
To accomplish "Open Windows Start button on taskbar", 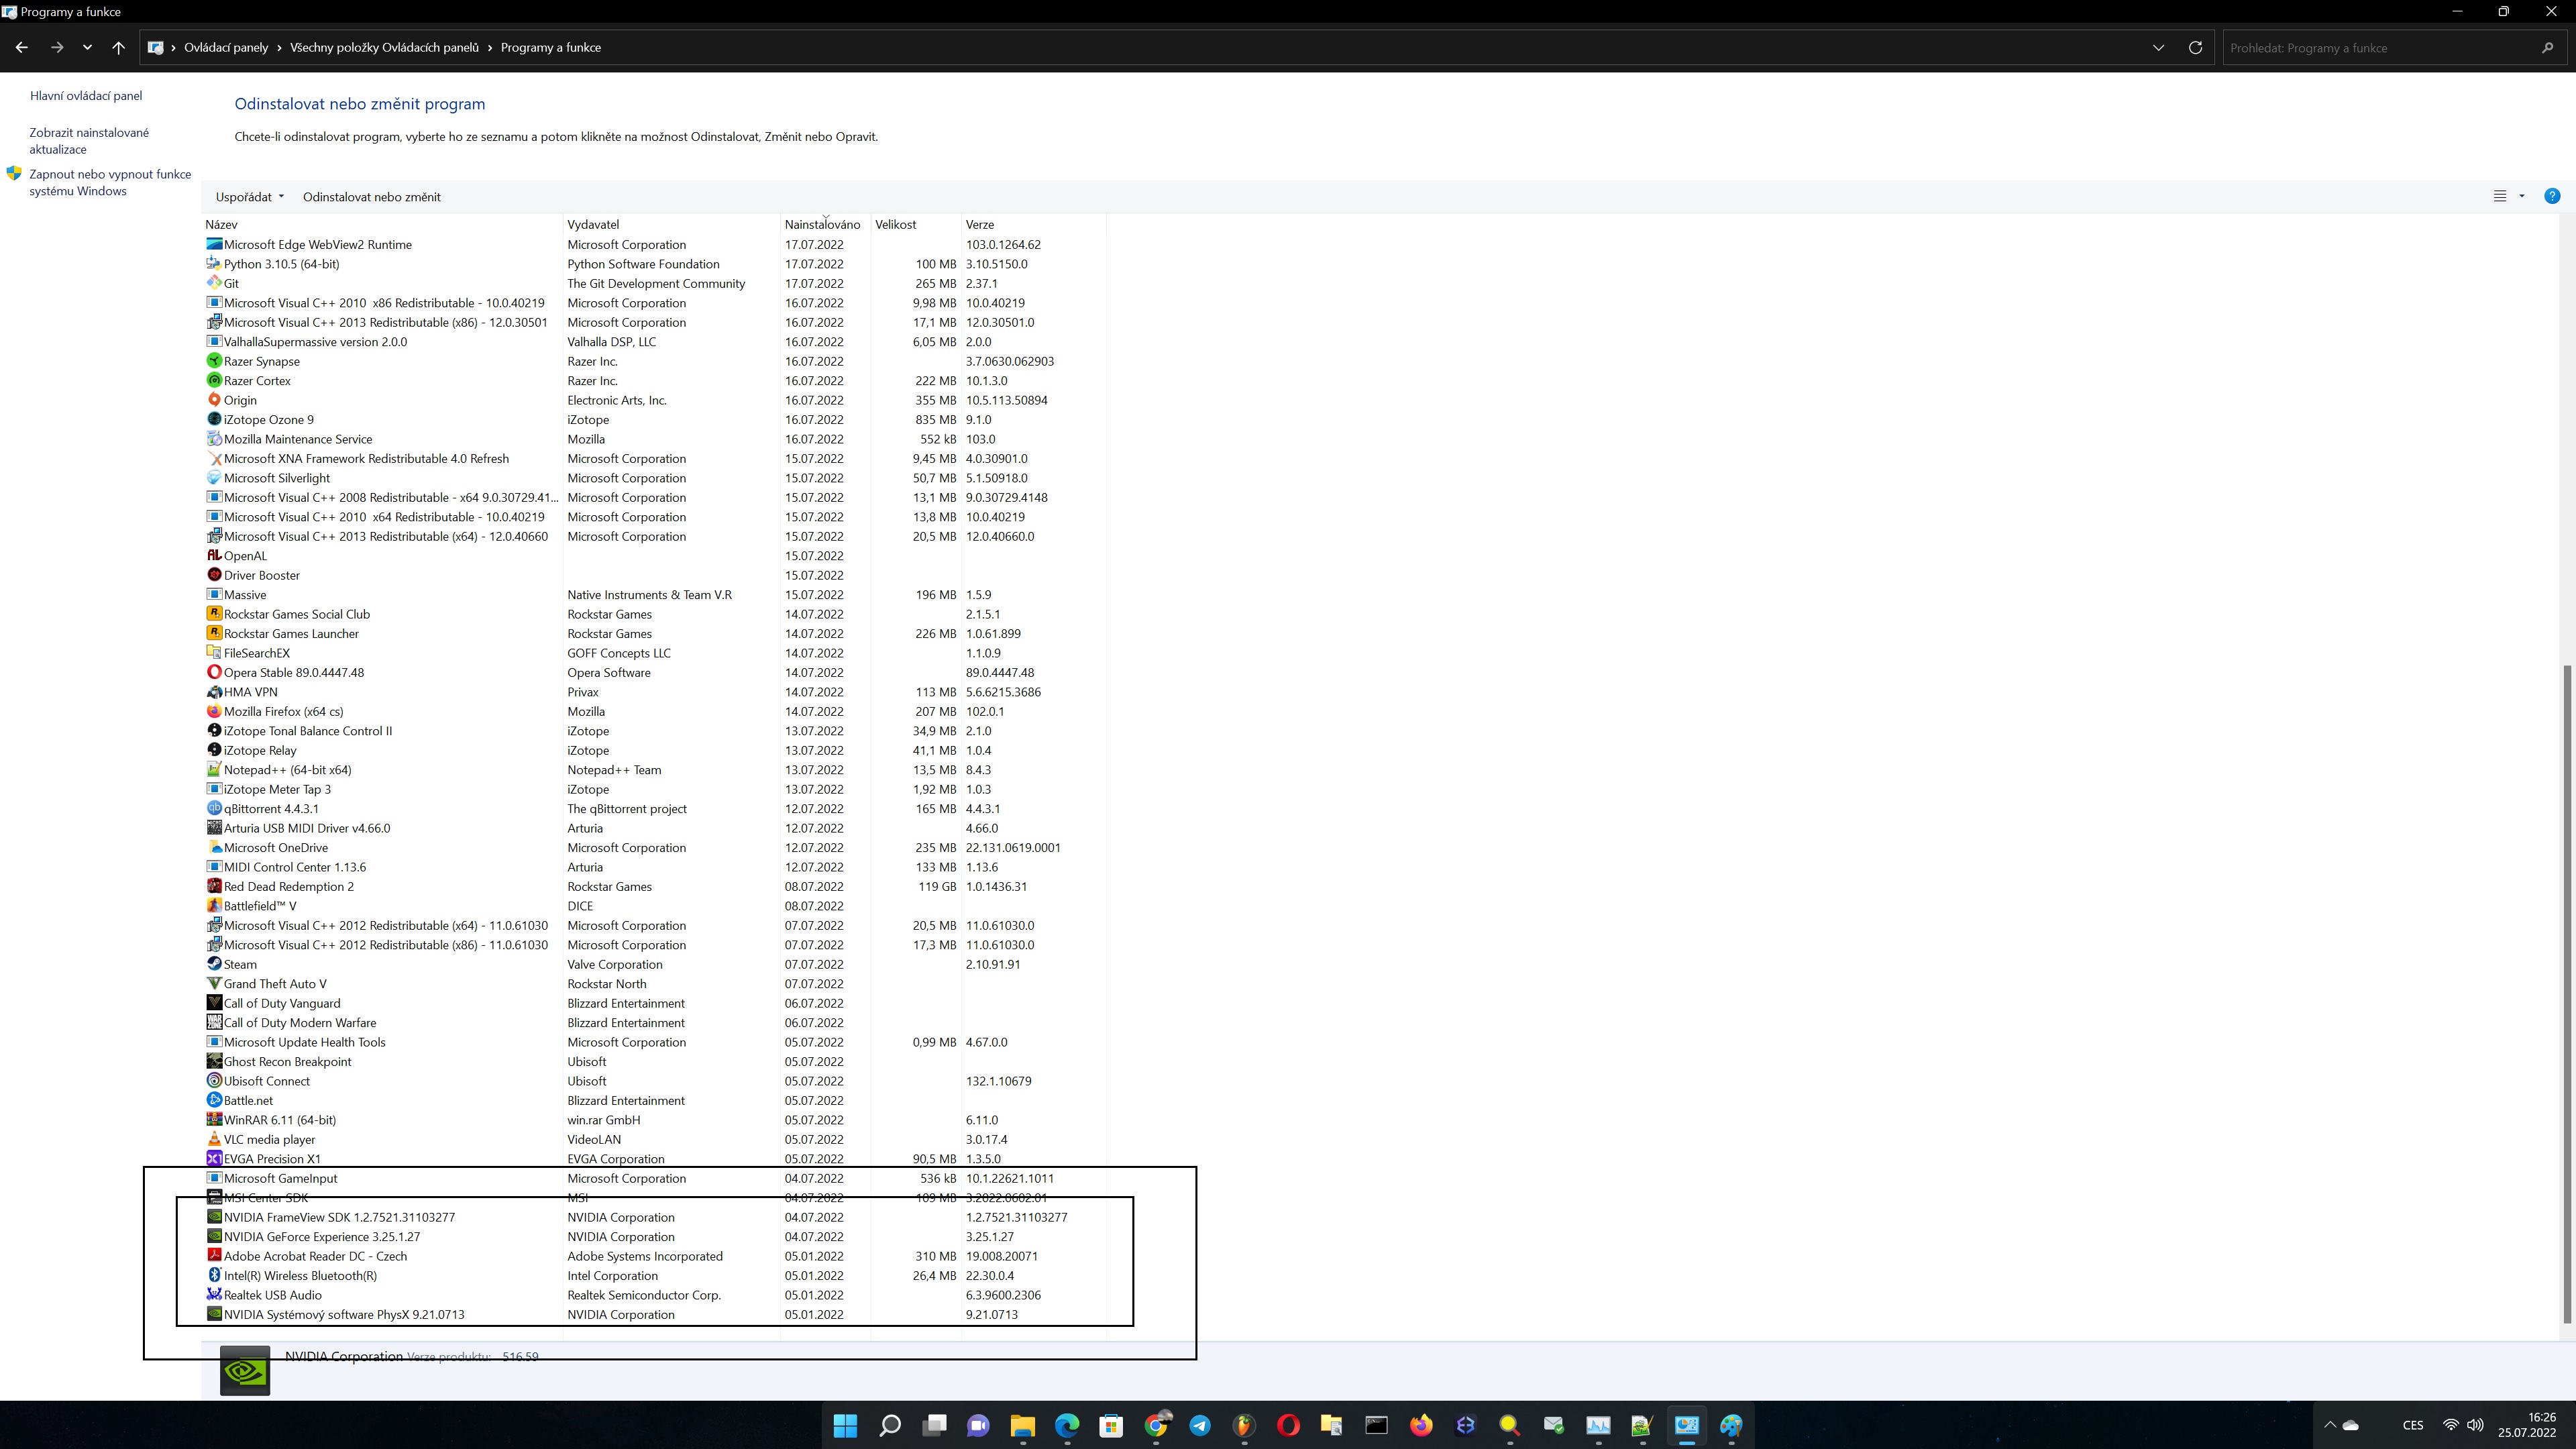I will [845, 1425].
